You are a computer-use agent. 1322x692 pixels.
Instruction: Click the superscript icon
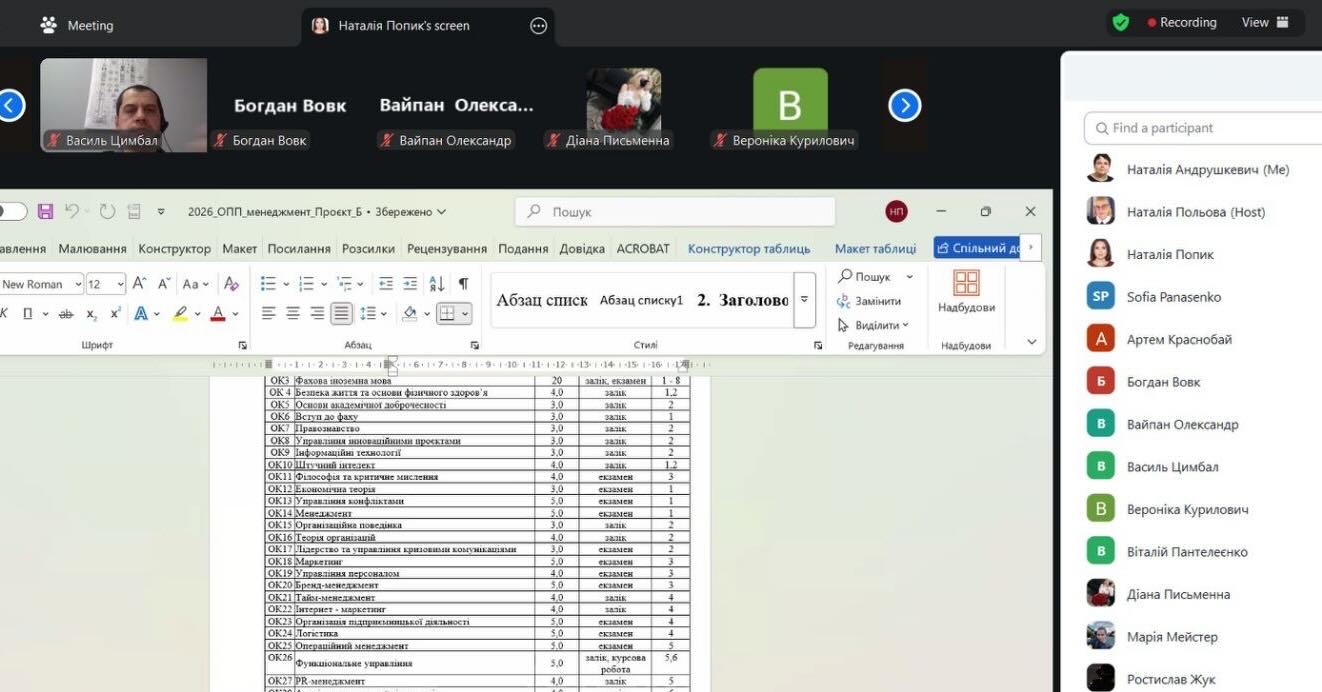click(116, 314)
